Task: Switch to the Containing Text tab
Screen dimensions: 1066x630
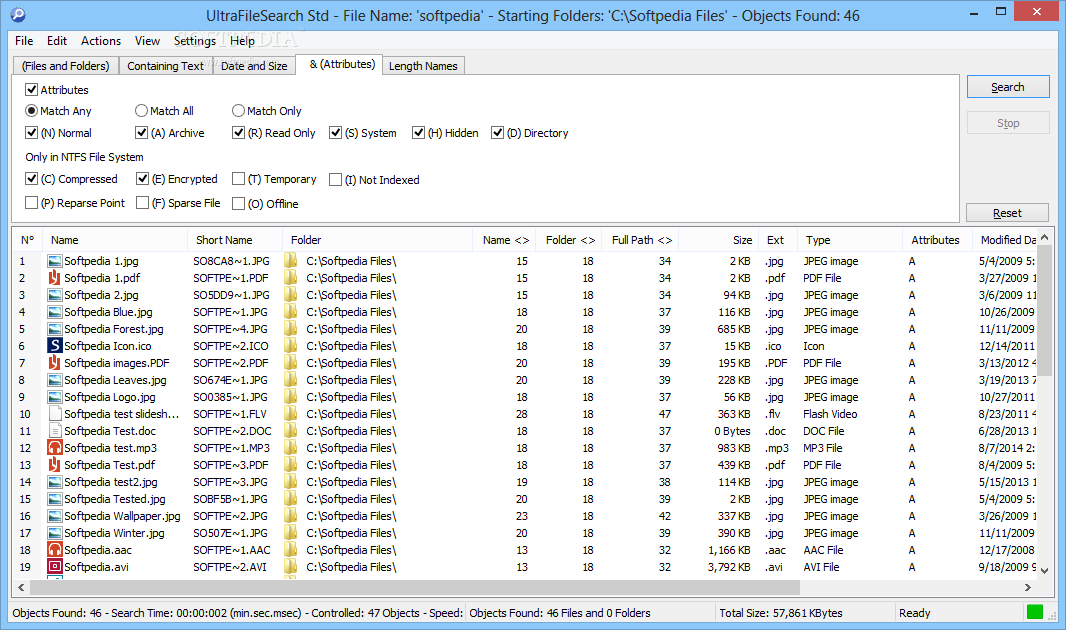Action: coord(165,66)
